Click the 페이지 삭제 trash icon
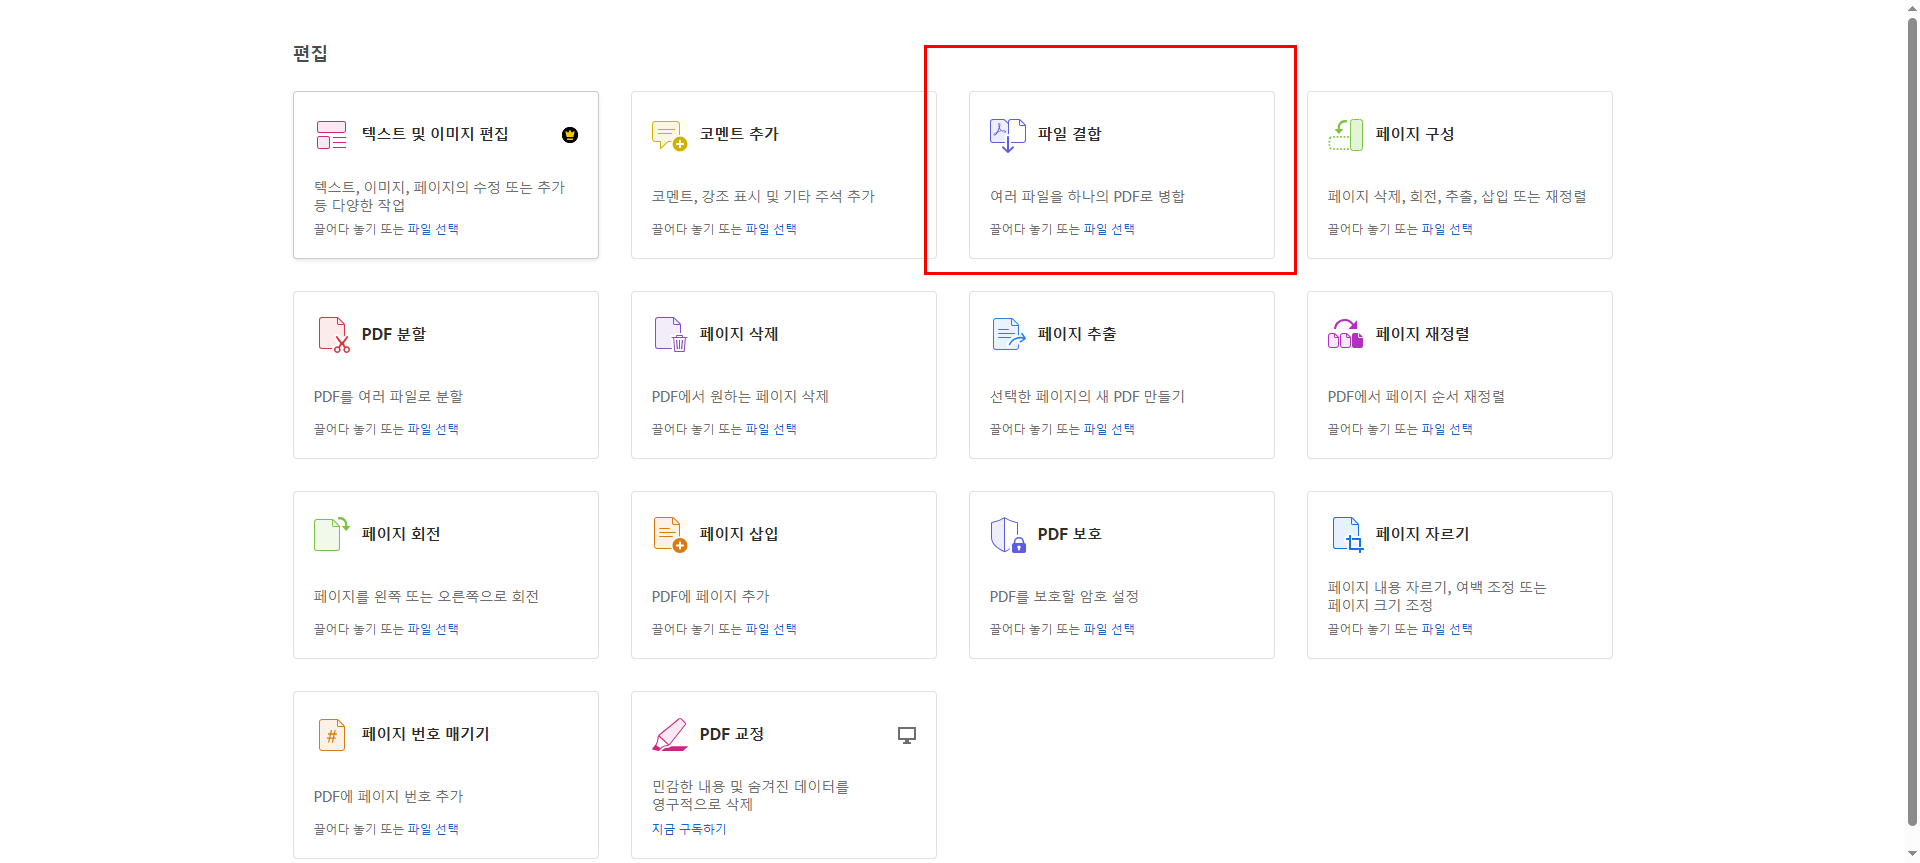 tap(671, 335)
